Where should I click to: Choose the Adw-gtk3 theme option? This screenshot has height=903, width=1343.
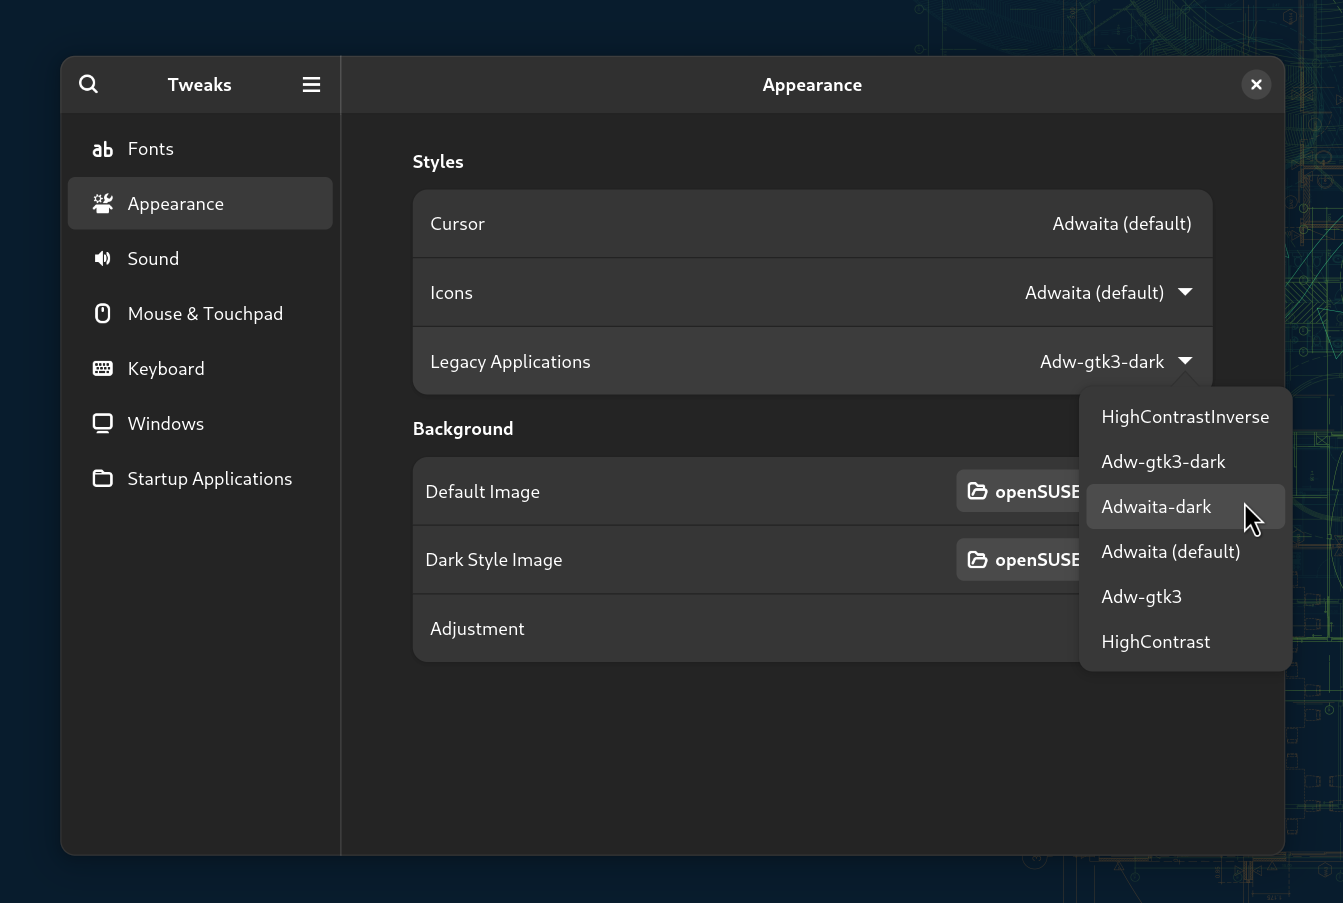tap(1141, 597)
